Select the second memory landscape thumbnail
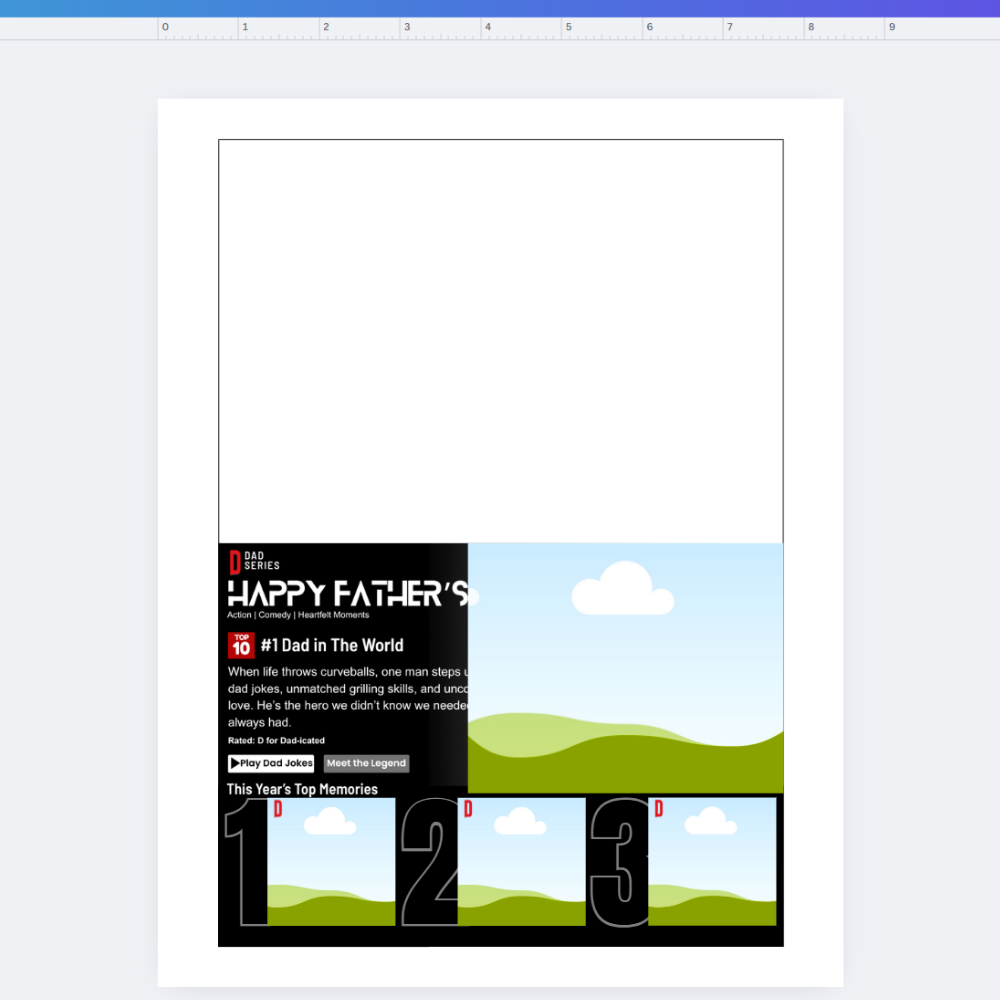The image size is (1000, 1000). point(522,862)
